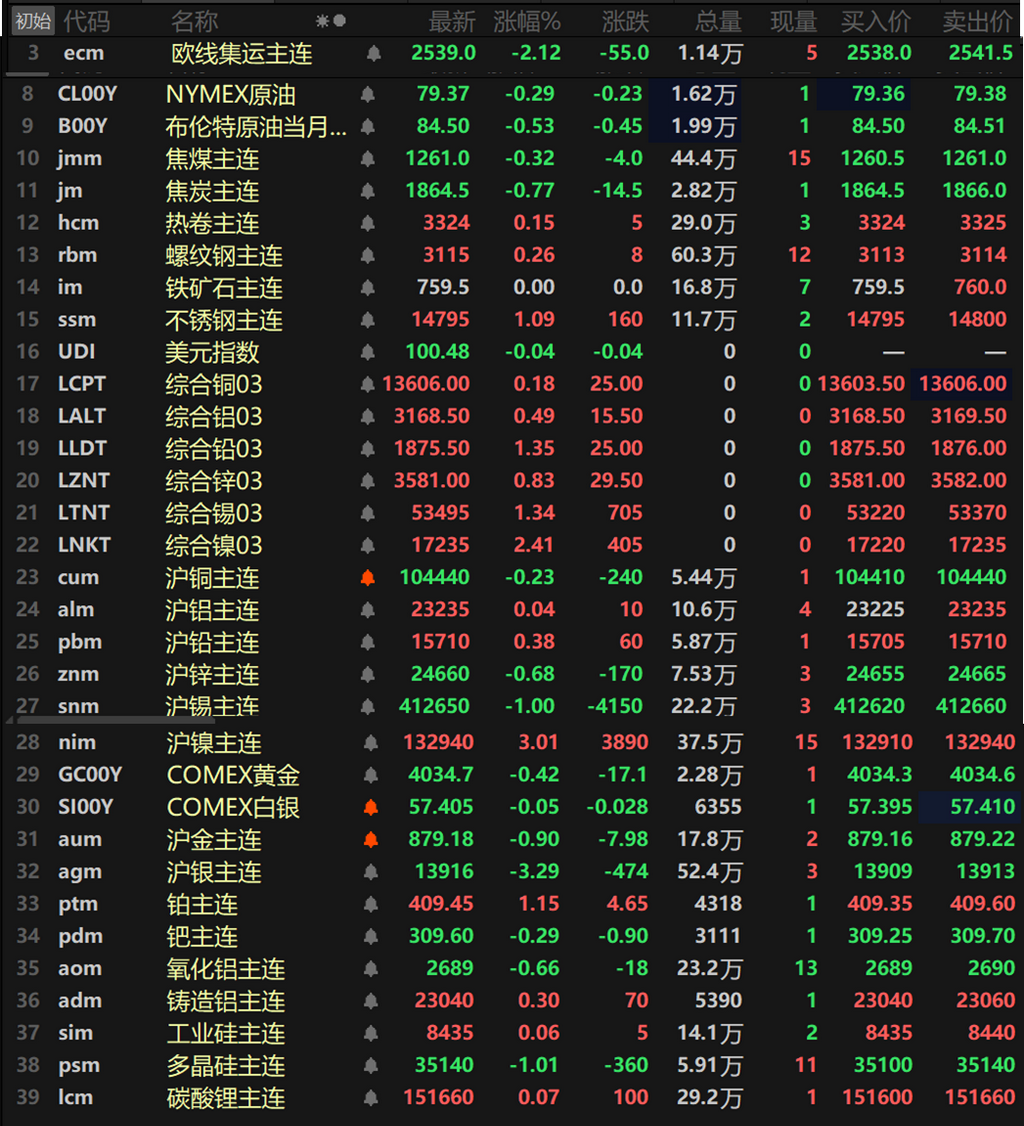The image size is (1024, 1126).
Task: Select code B00Y in the list
Action: [83, 126]
